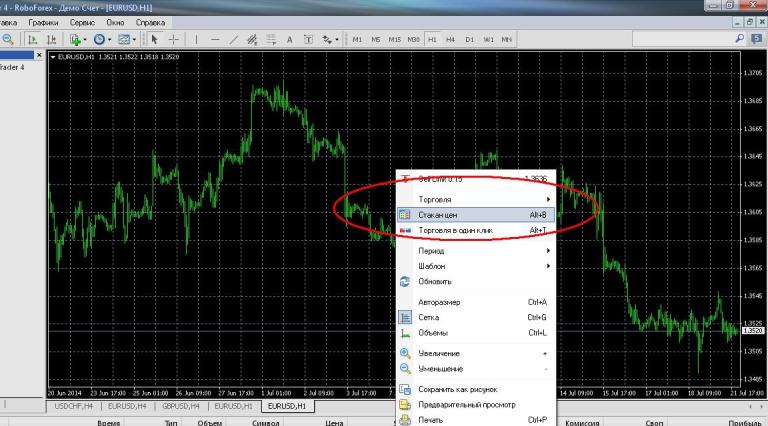Click the chart templates icon
The image size is (768, 426).
click(x=124, y=39)
